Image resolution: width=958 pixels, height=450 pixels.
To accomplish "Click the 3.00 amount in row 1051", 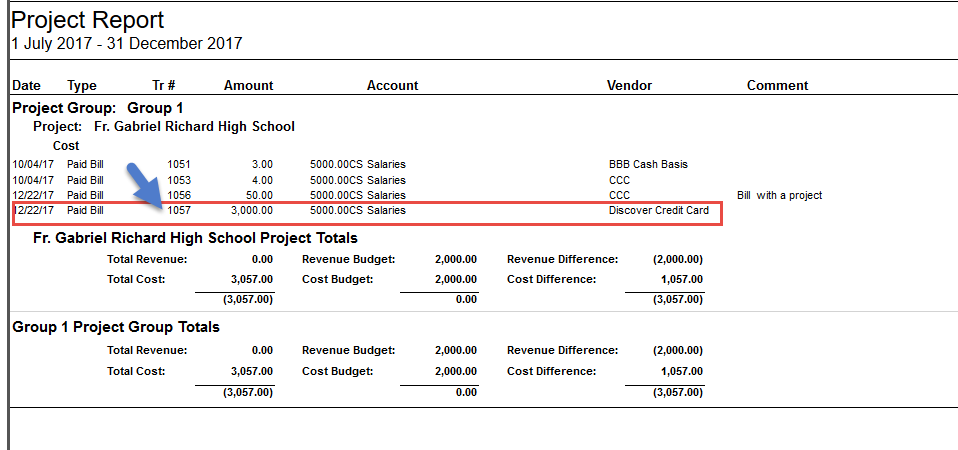I will pyautogui.click(x=264, y=164).
